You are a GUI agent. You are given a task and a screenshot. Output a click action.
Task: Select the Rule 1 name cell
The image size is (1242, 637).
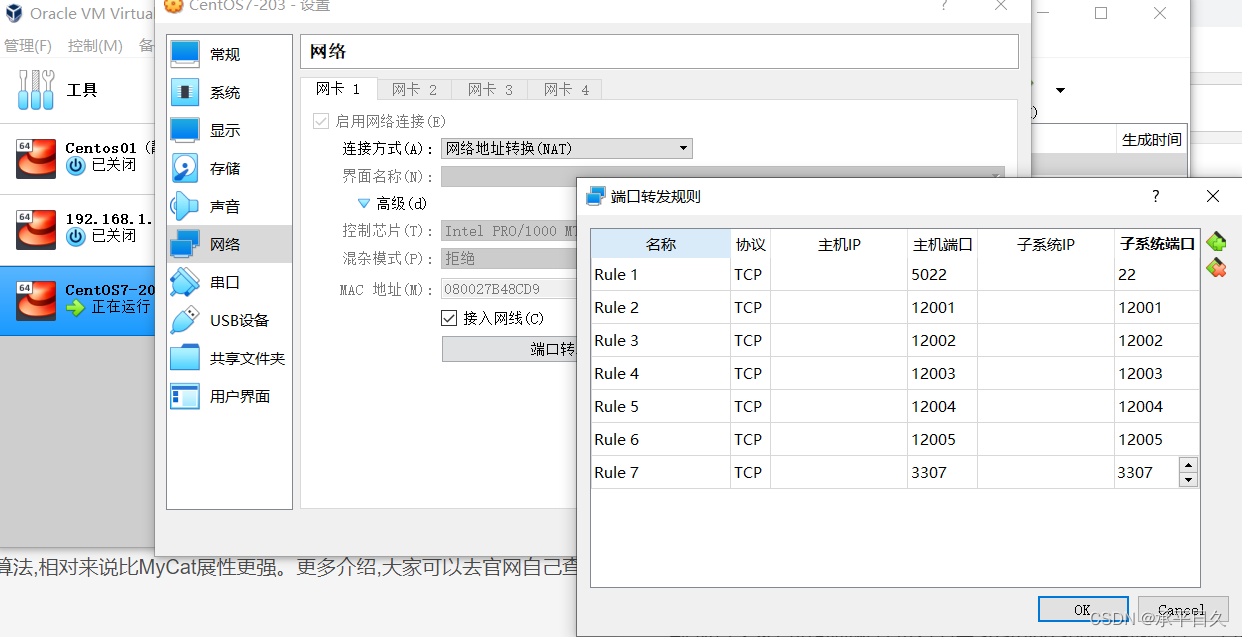click(x=661, y=274)
